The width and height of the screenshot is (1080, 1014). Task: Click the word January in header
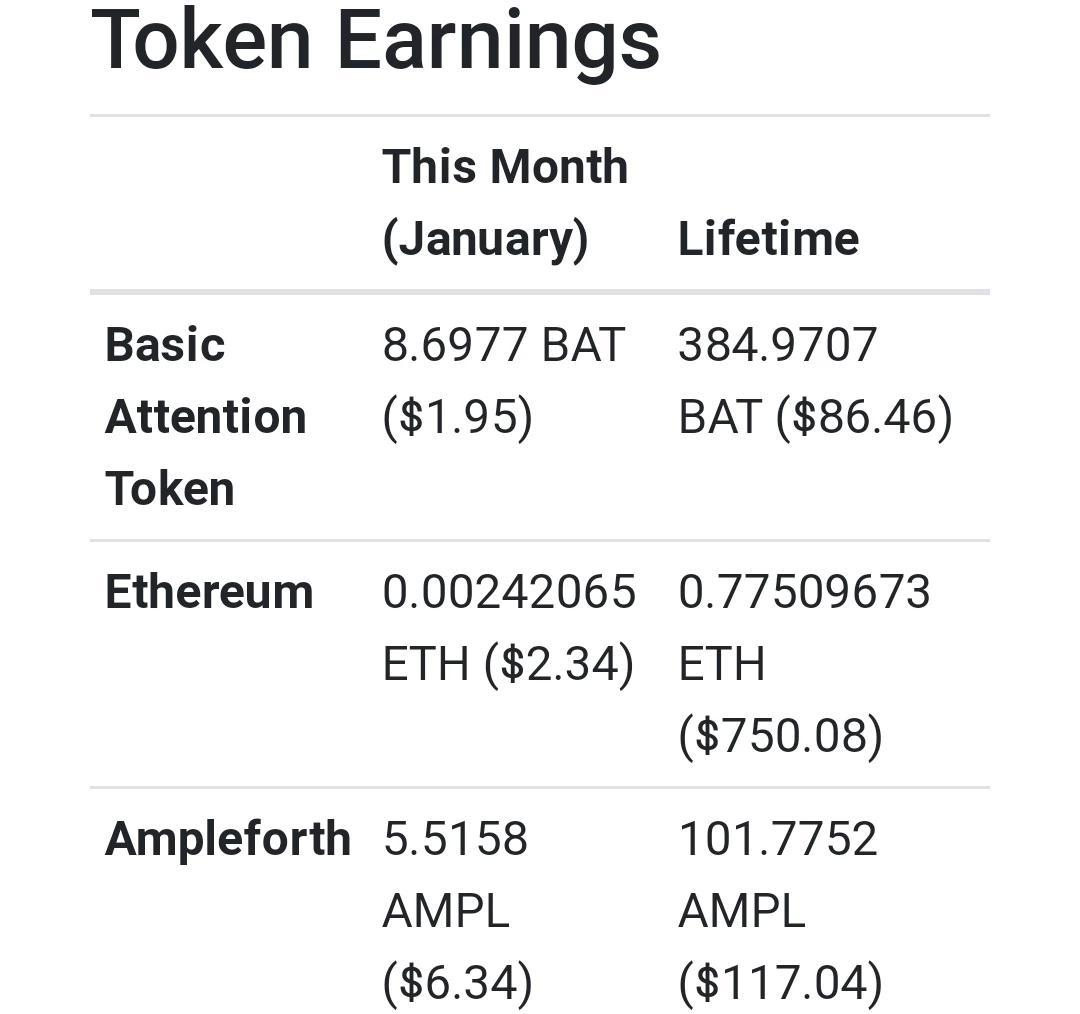pyautogui.click(x=486, y=240)
